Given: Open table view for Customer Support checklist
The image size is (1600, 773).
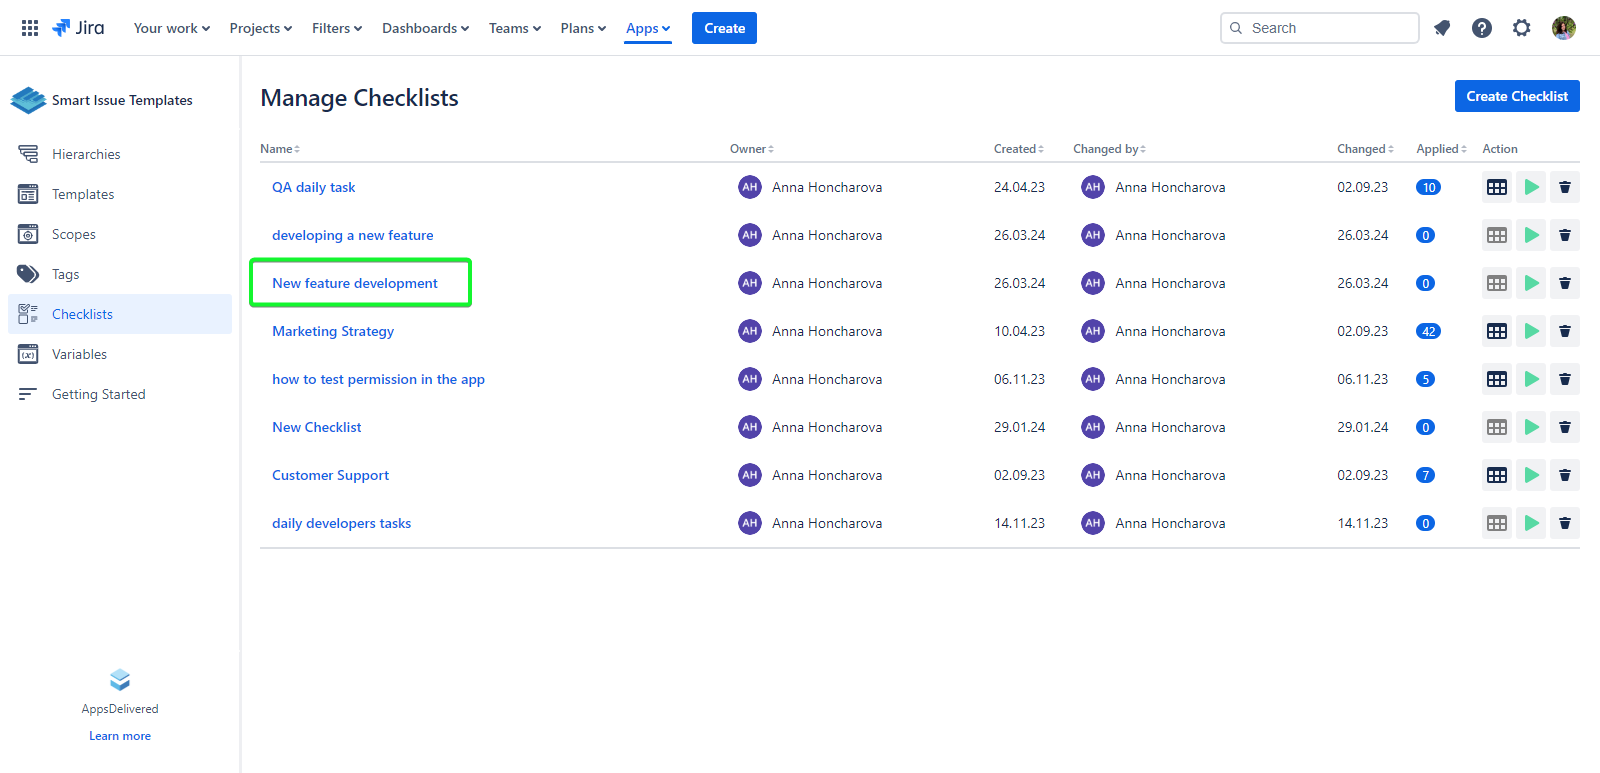Looking at the screenshot, I should [x=1497, y=475].
